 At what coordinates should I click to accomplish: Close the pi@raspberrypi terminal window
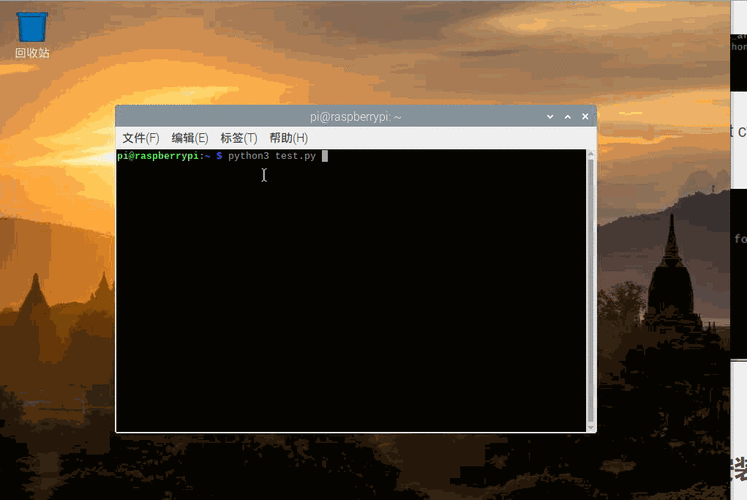point(585,117)
